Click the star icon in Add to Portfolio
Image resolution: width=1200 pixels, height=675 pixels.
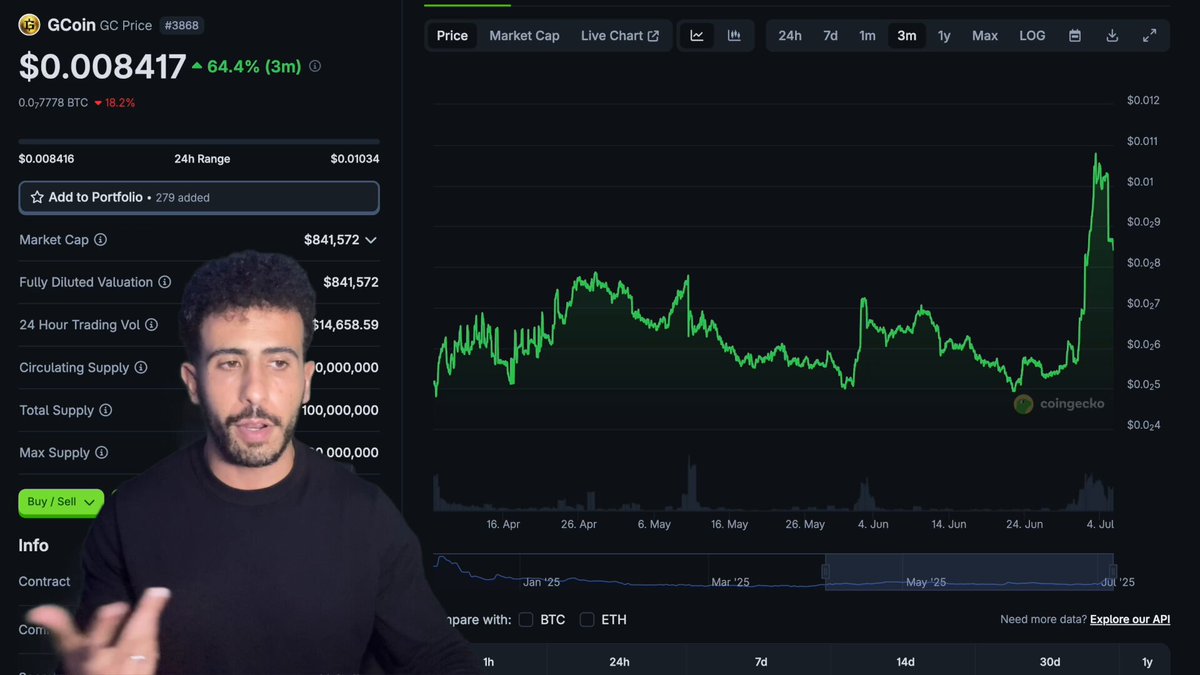tap(37, 197)
